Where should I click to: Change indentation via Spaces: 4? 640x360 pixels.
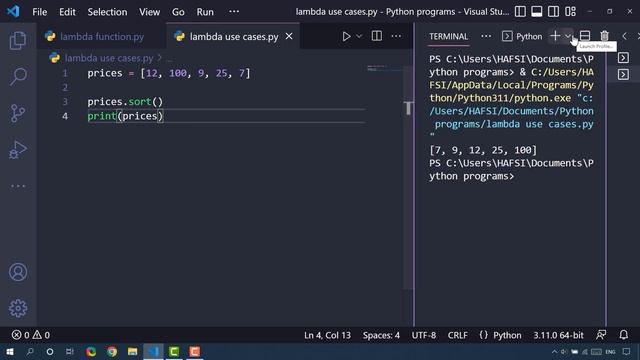pyautogui.click(x=381, y=335)
